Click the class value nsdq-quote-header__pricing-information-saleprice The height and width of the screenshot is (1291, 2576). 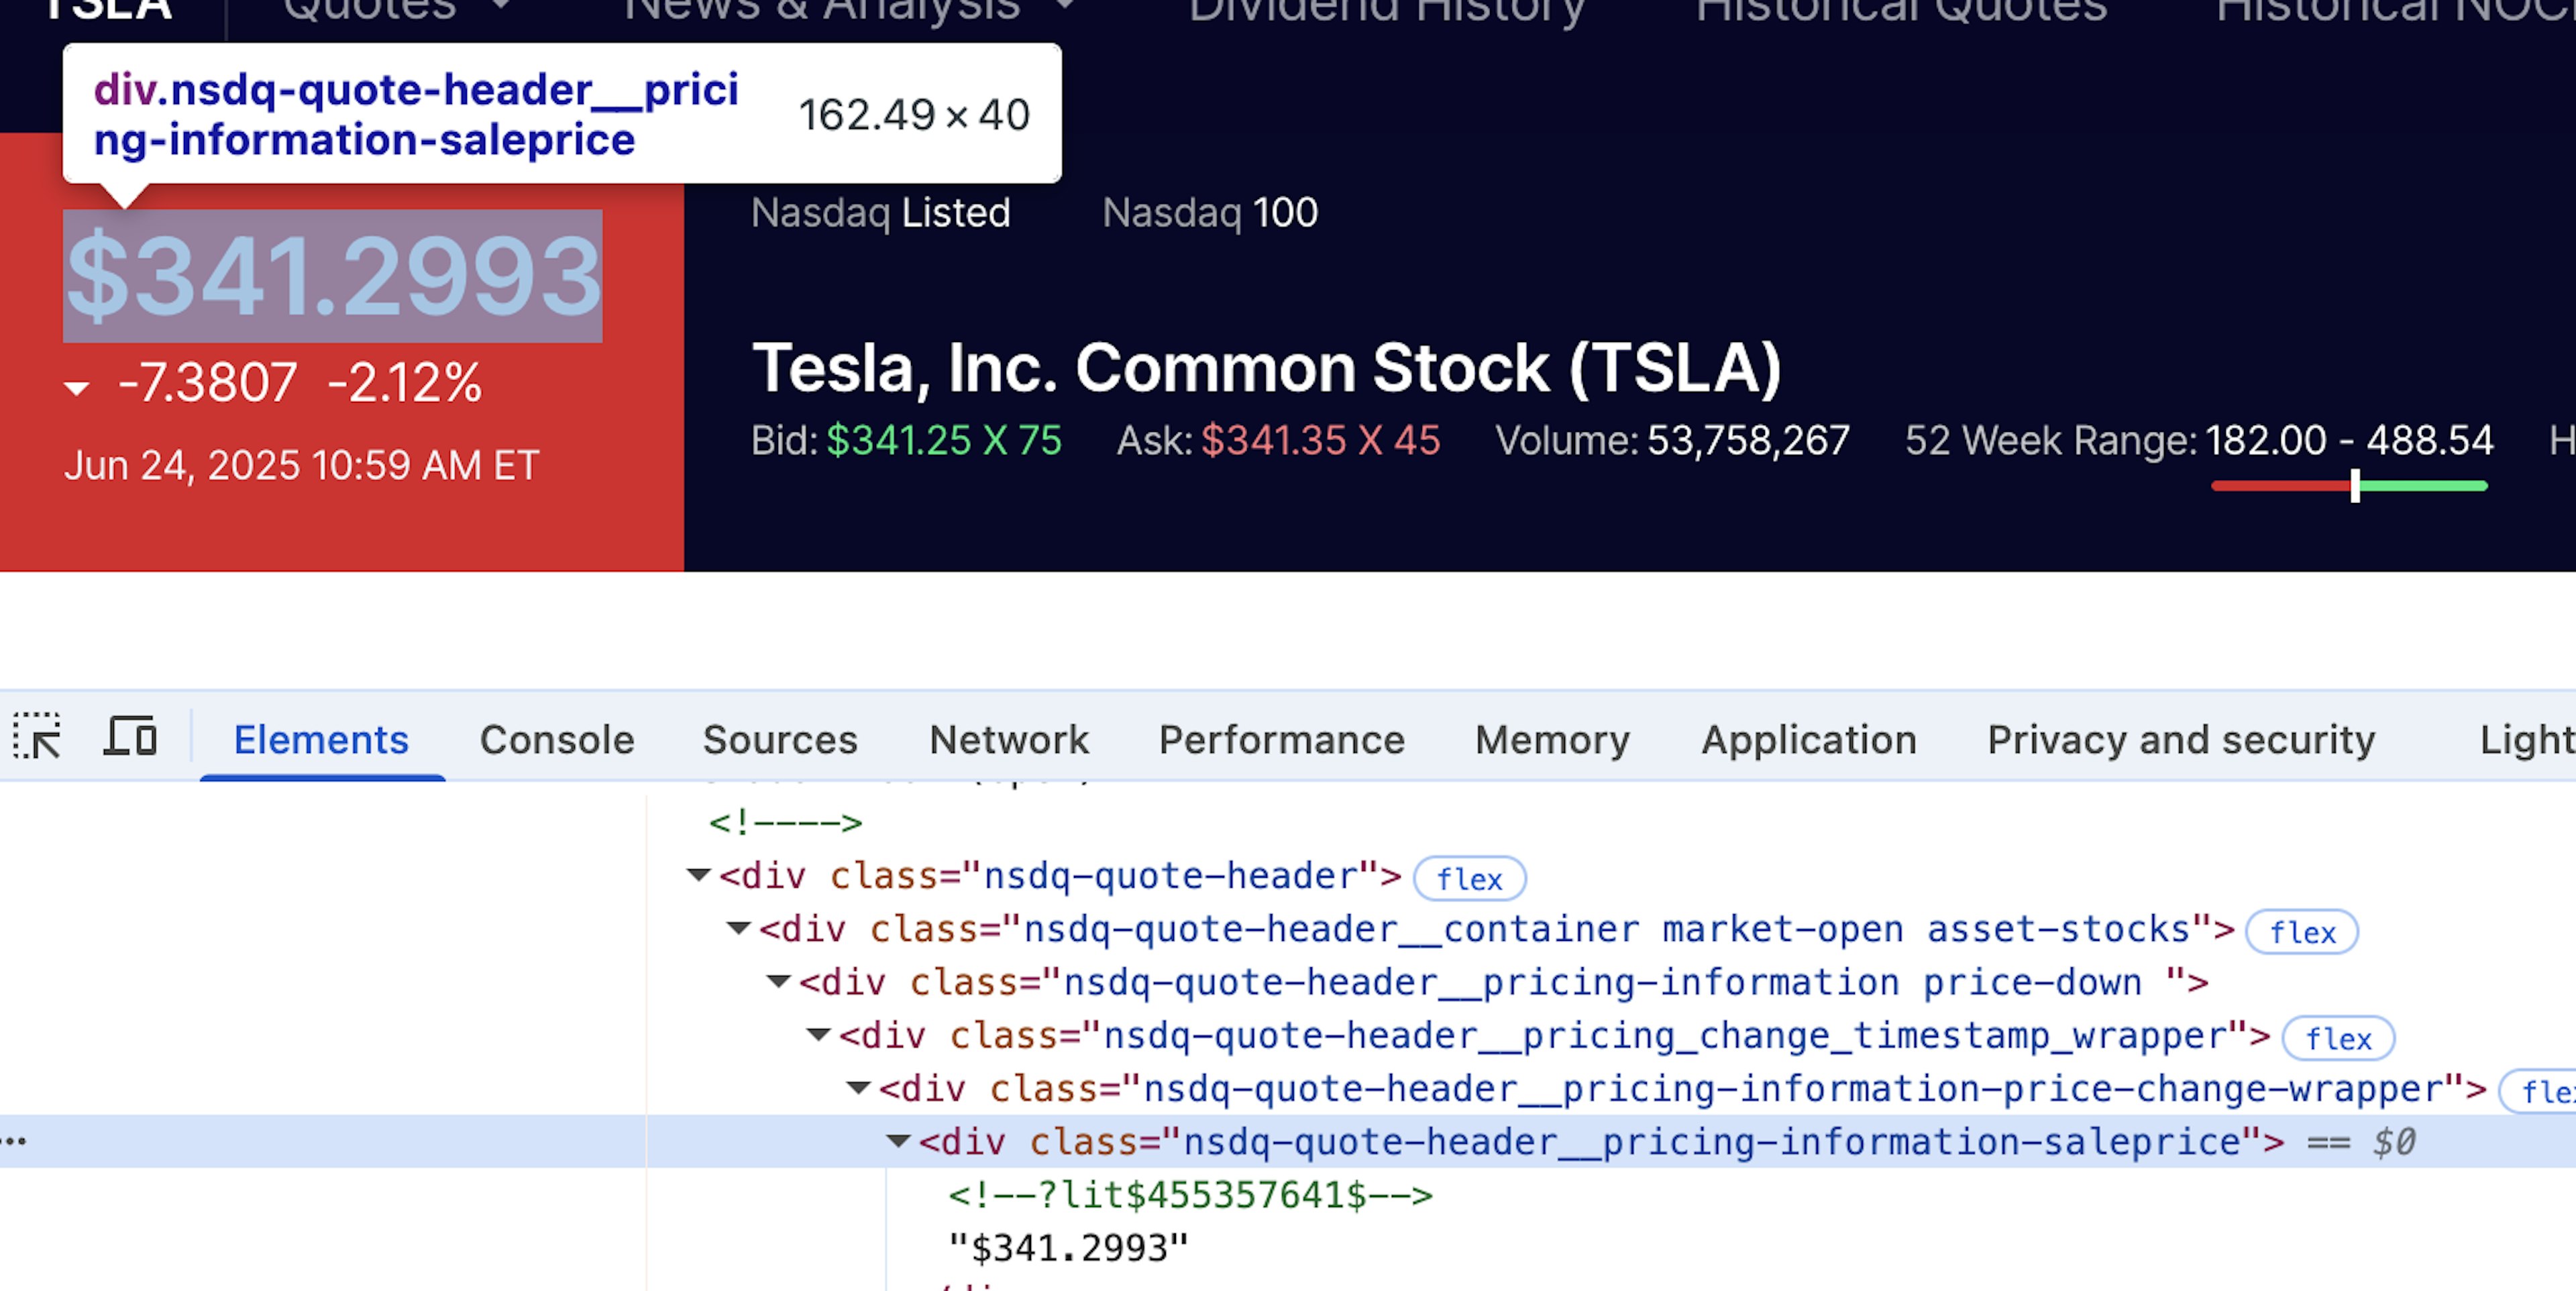(1712, 1142)
